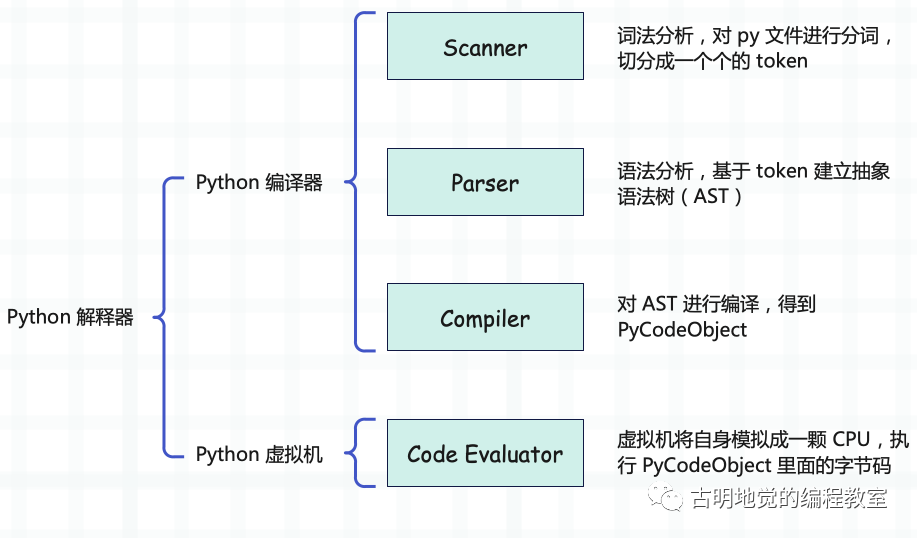Select the 'Python 虚拟机' label
This screenshot has width=917, height=538.
pos(259,454)
